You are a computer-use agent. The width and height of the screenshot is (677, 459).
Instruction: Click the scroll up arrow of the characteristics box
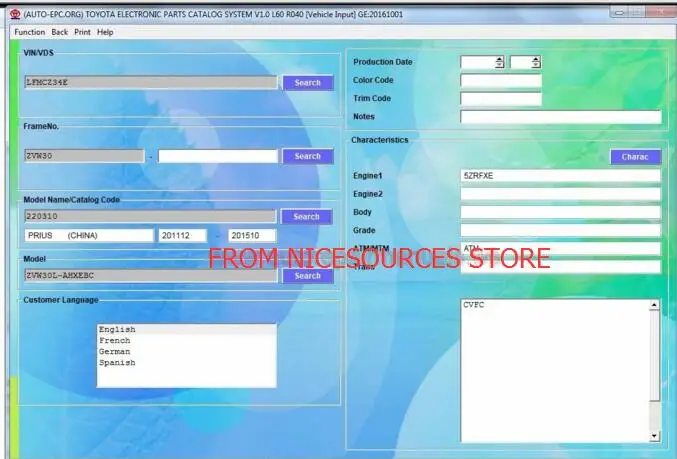[x=654, y=305]
